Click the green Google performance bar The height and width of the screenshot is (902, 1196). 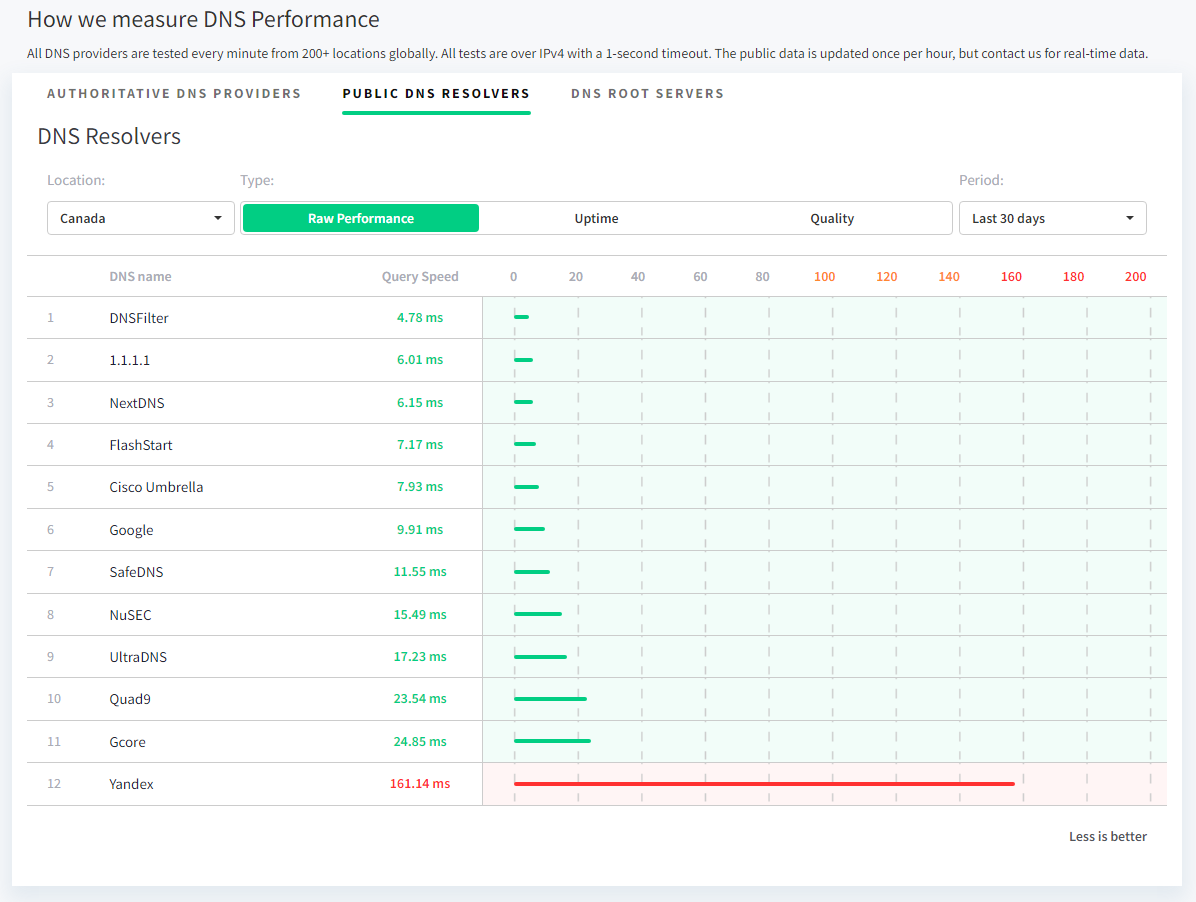pos(529,528)
